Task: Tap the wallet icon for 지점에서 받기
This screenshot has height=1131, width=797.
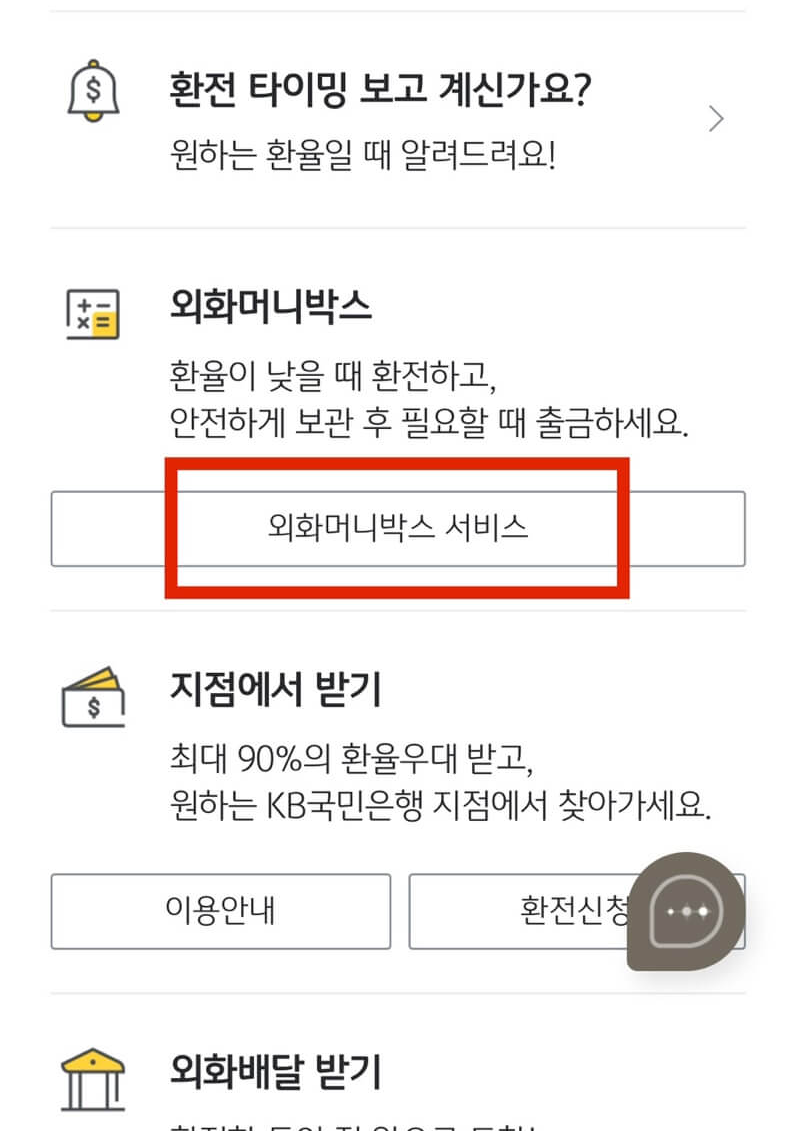Action: tap(93, 697)
